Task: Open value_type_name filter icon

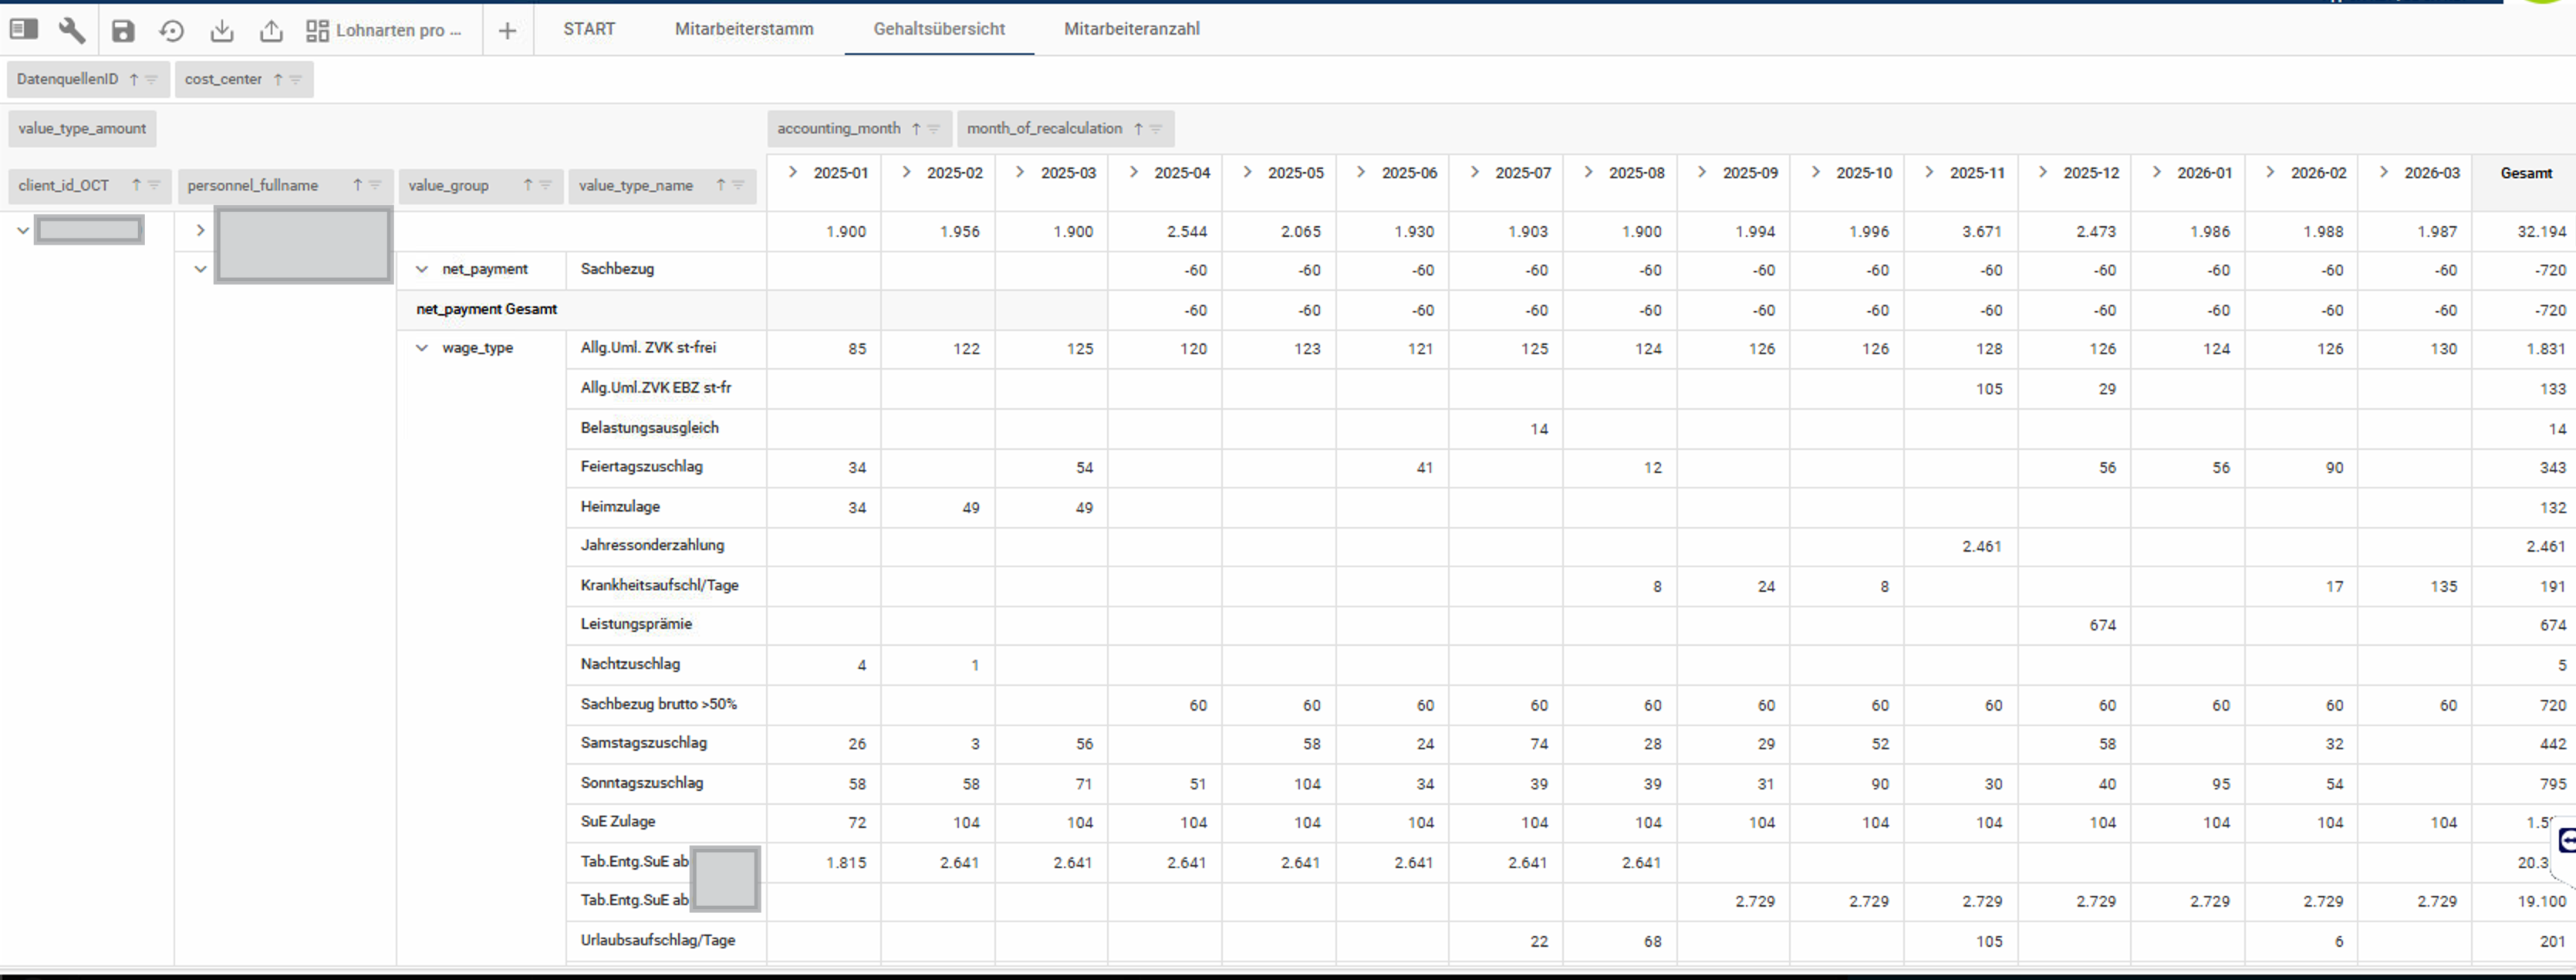Action: (x=738, y=185)
